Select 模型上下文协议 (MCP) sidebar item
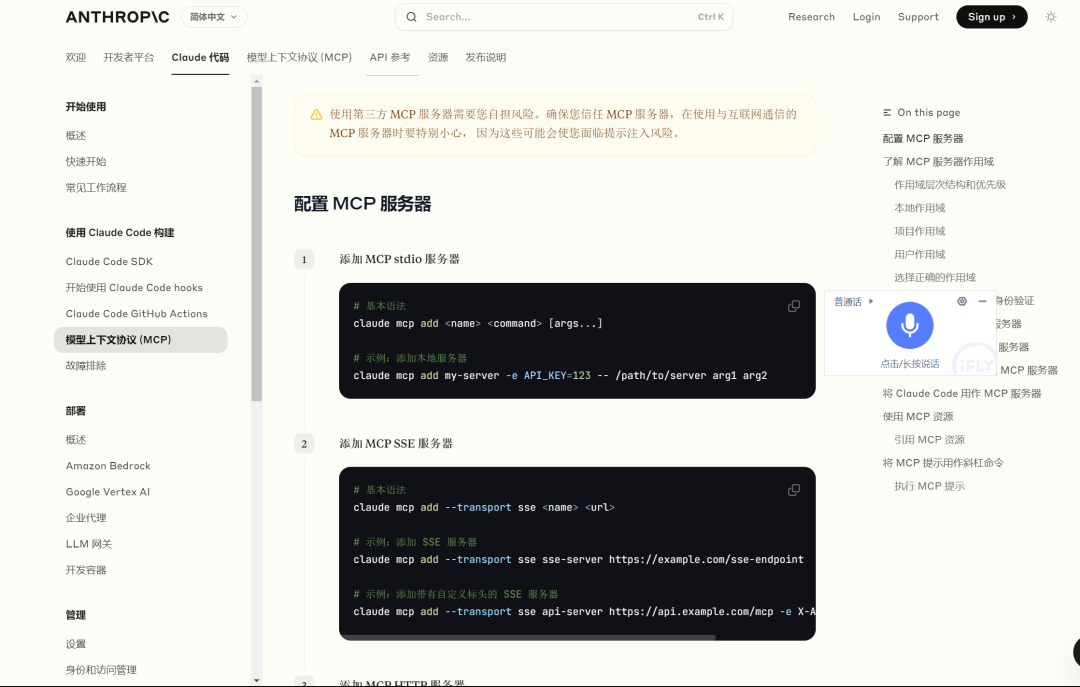1080x687 pixels. 141,340
